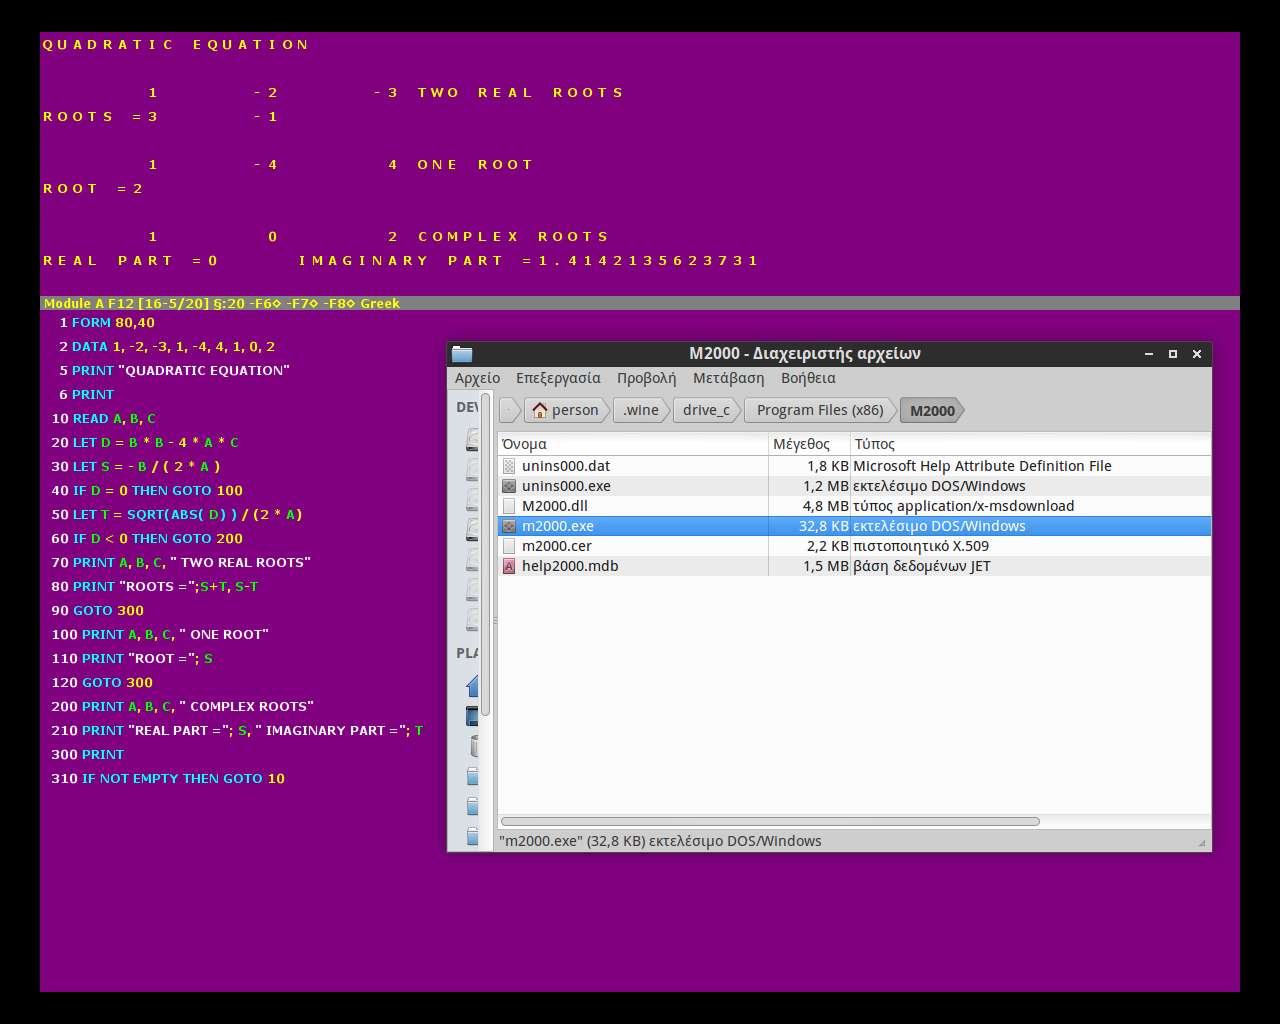
Task: Click the 1,8 KB size cell
Action: pos(828,466)
